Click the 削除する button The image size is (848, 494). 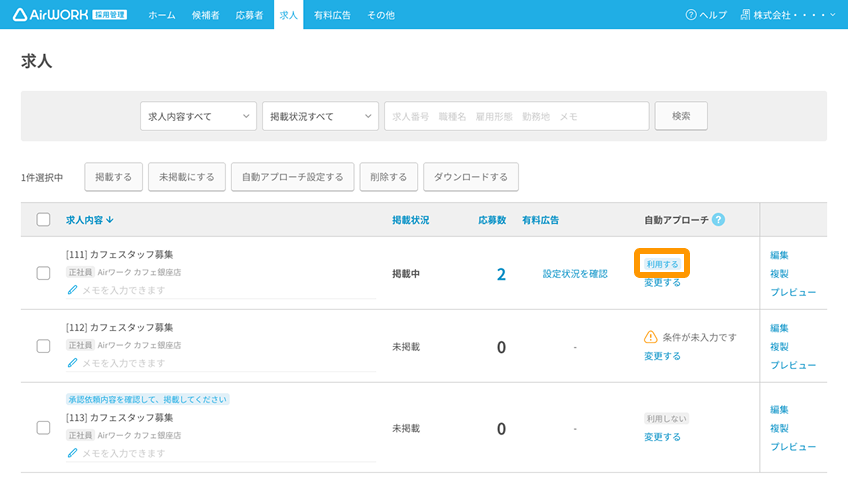coord(389,177)
